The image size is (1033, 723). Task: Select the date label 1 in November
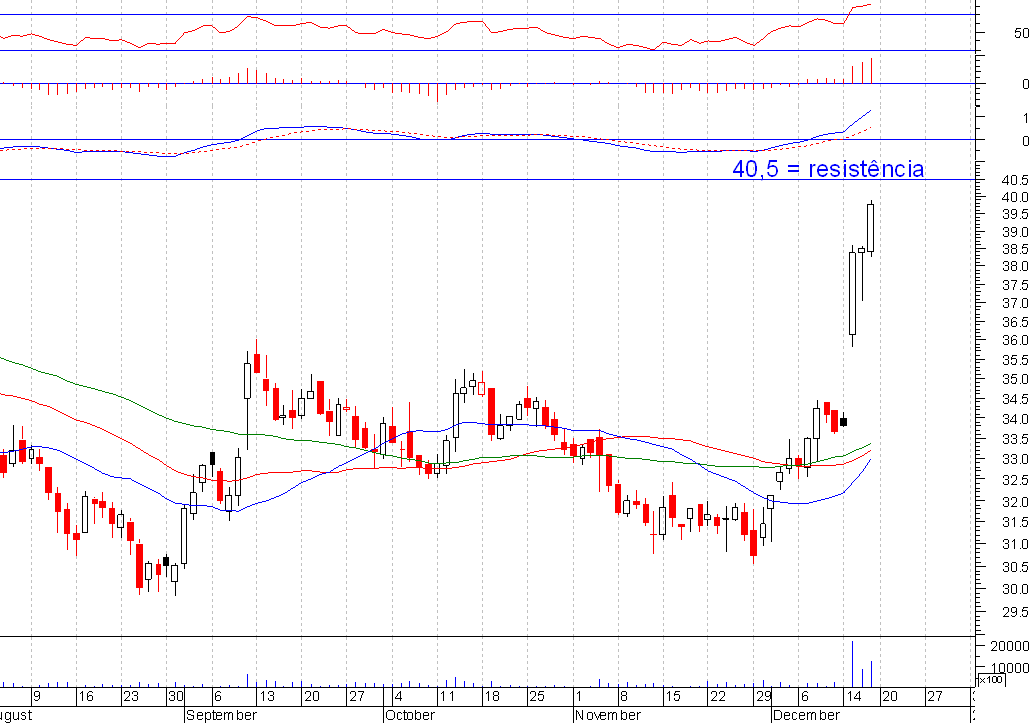[x=578, y=697]
